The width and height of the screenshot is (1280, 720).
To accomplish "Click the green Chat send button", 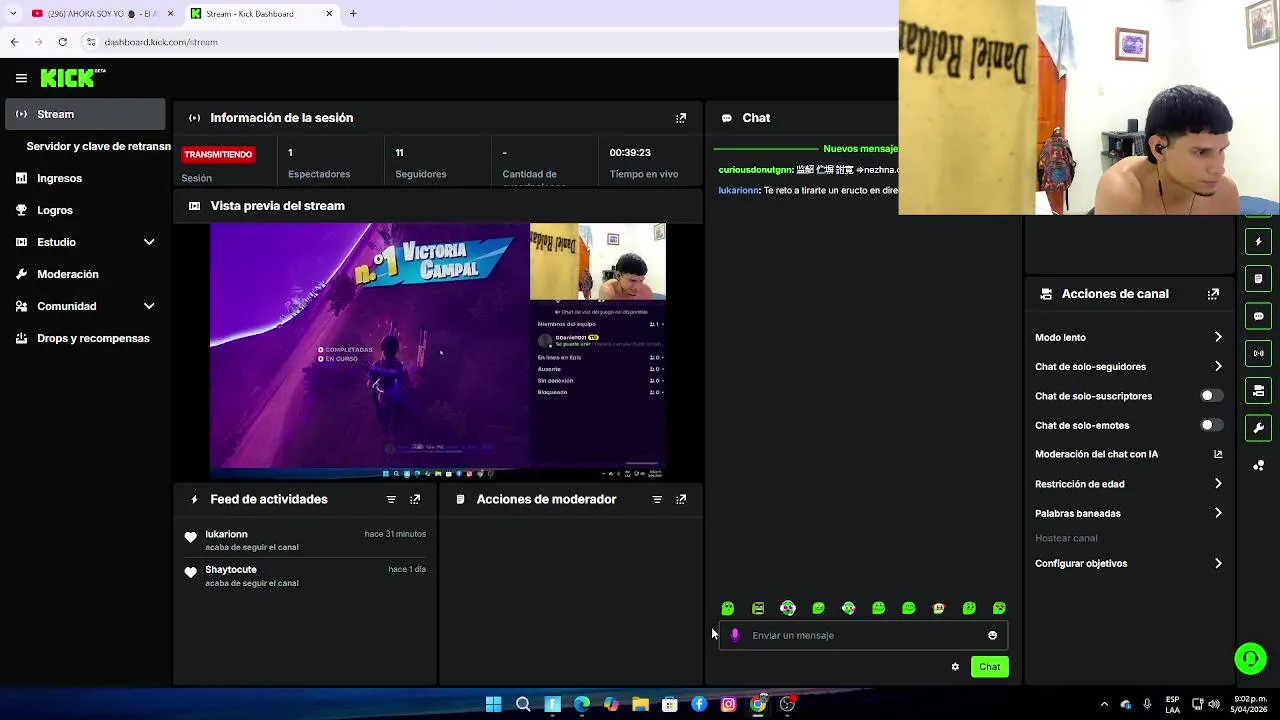I will click(x=989, y=667).
